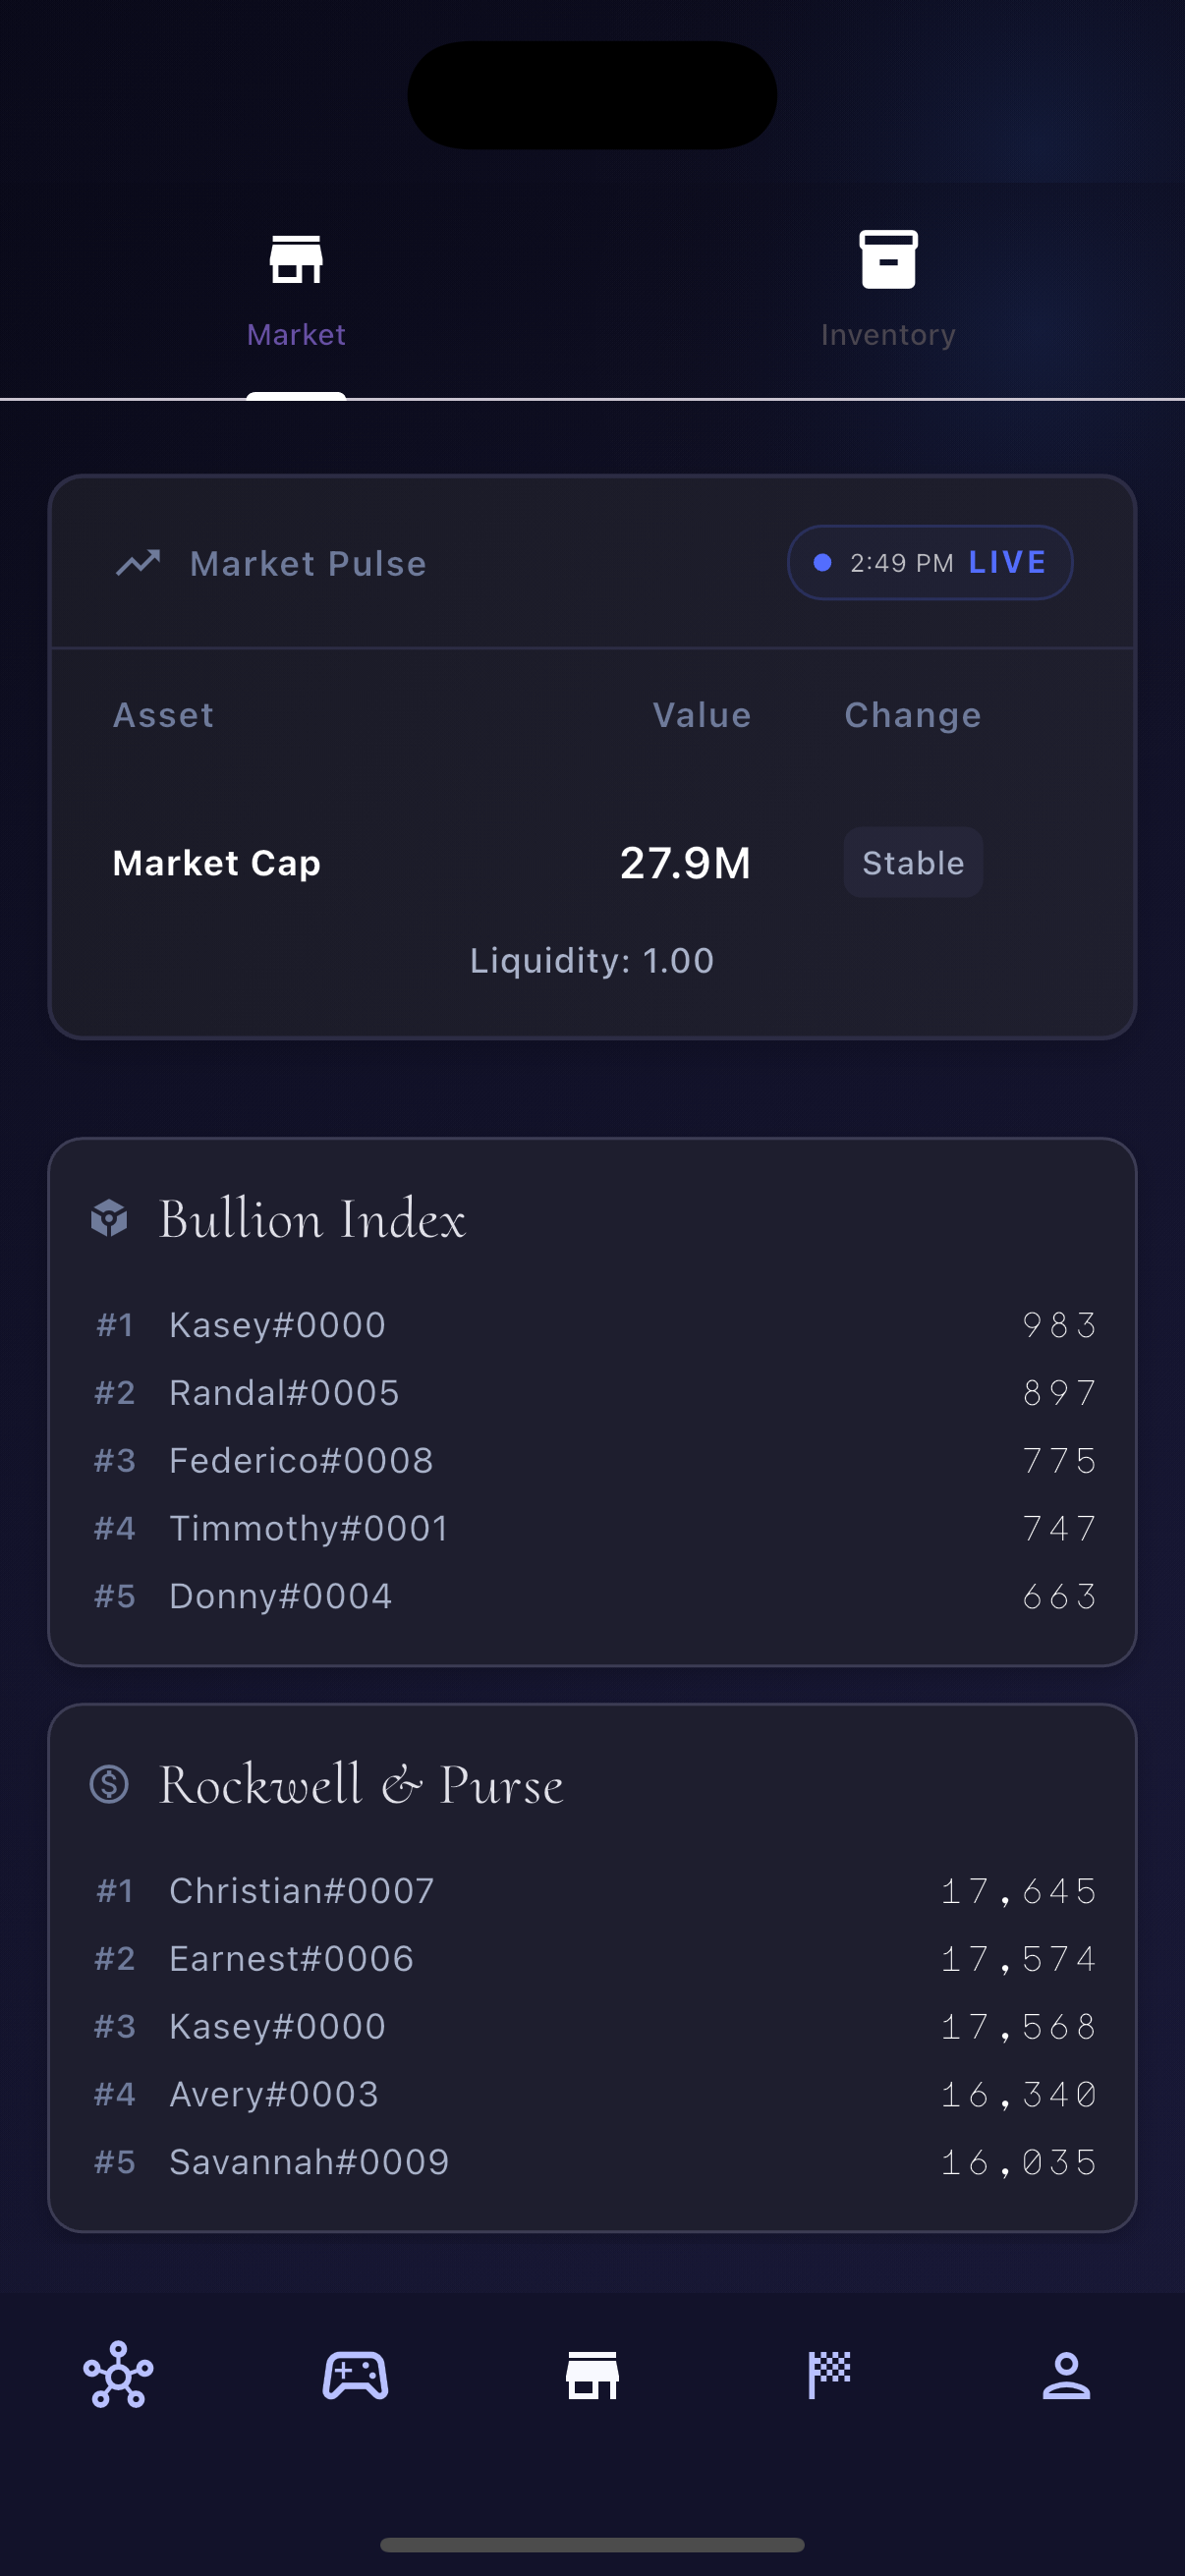This screenshot has height=2576, width=1185.
Task: Tap the Market Cap asset row
Action: [217, 863]
